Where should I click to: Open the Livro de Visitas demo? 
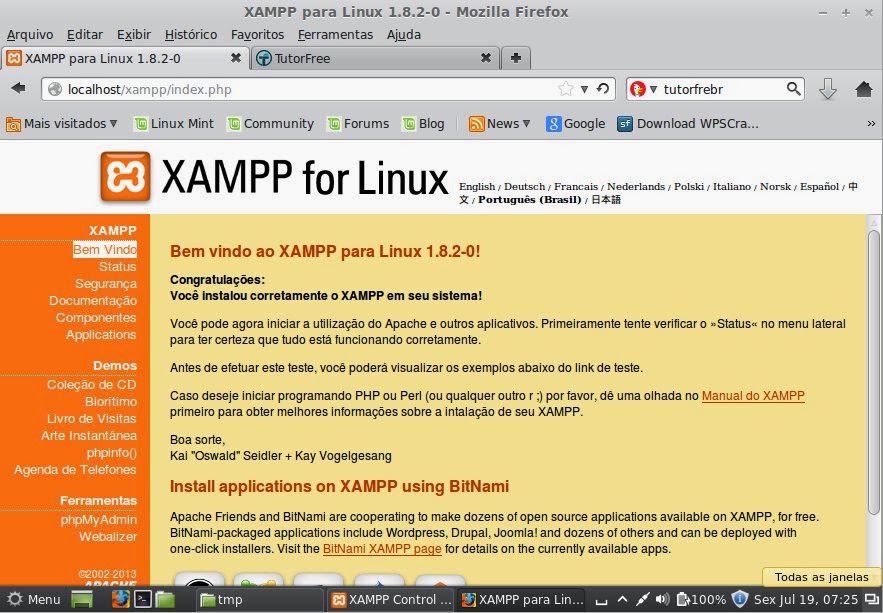[92, 418]
